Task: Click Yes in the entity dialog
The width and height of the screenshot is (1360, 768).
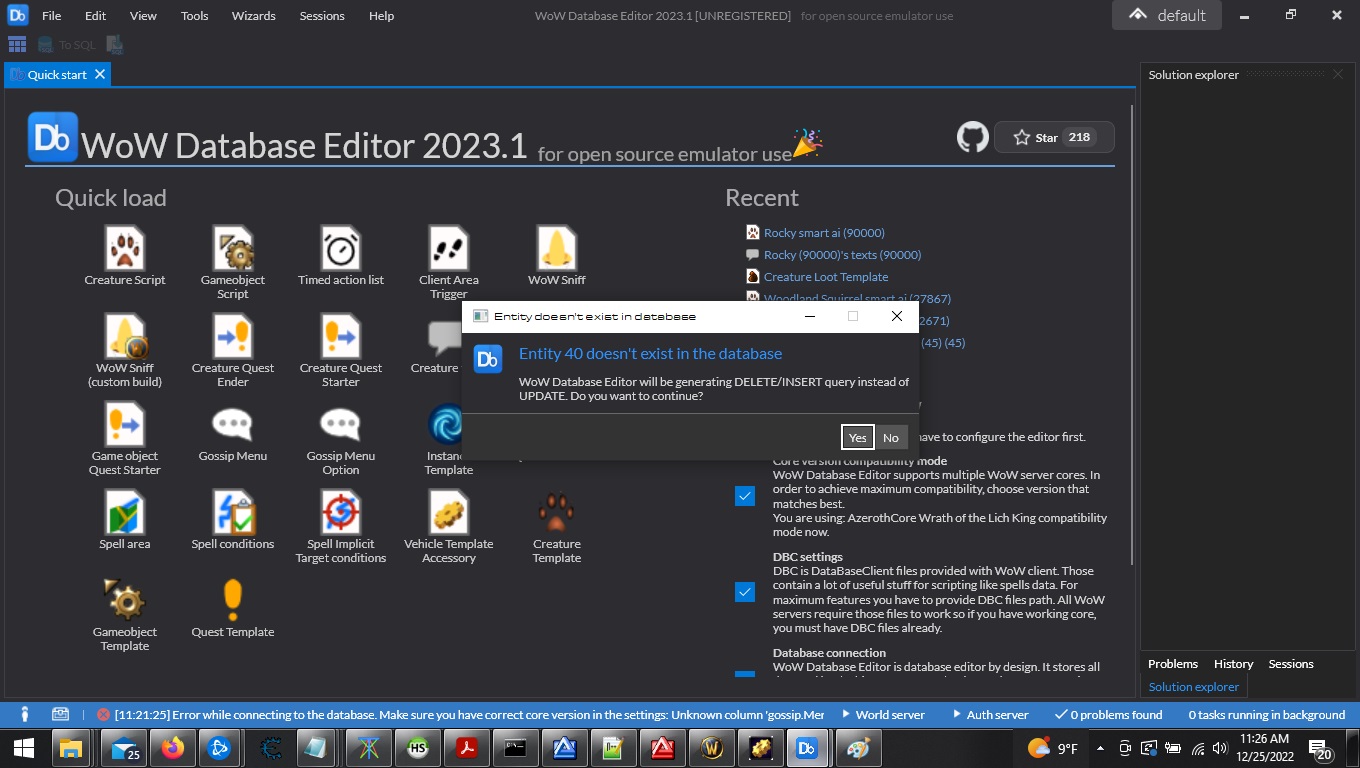Action: coord(857,437)
